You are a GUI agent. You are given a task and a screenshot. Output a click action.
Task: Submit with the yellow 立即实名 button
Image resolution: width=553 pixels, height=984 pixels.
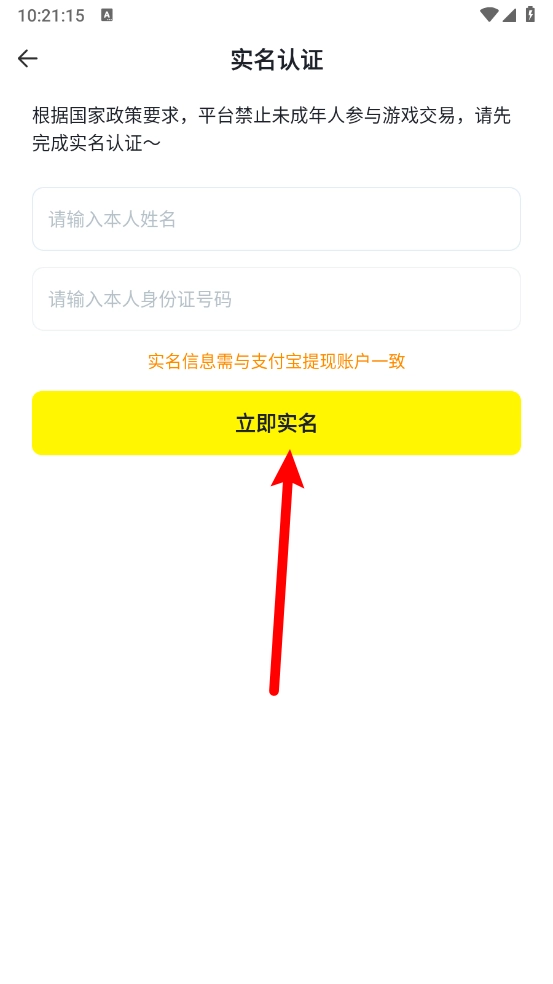tap(276, 423)
